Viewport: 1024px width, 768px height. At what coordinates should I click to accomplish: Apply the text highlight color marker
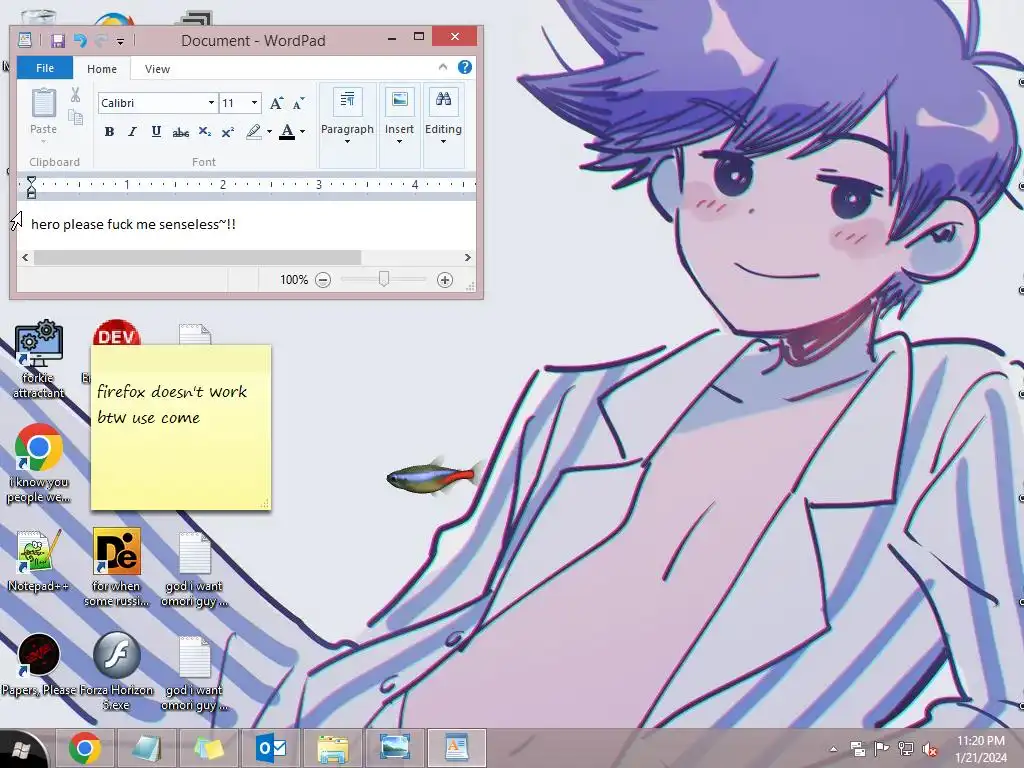click(x=253, y=132)
